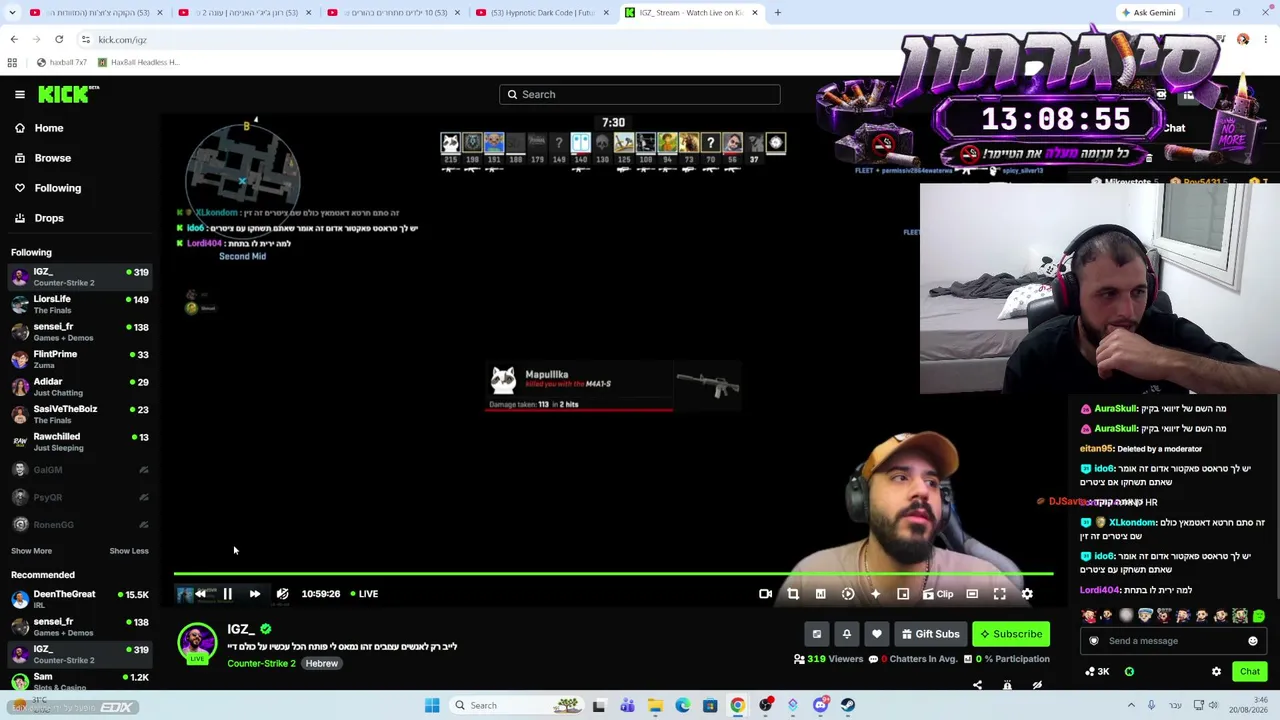Open Drops in sidebar
The image size is (1280, 720).
click(39, 218)
